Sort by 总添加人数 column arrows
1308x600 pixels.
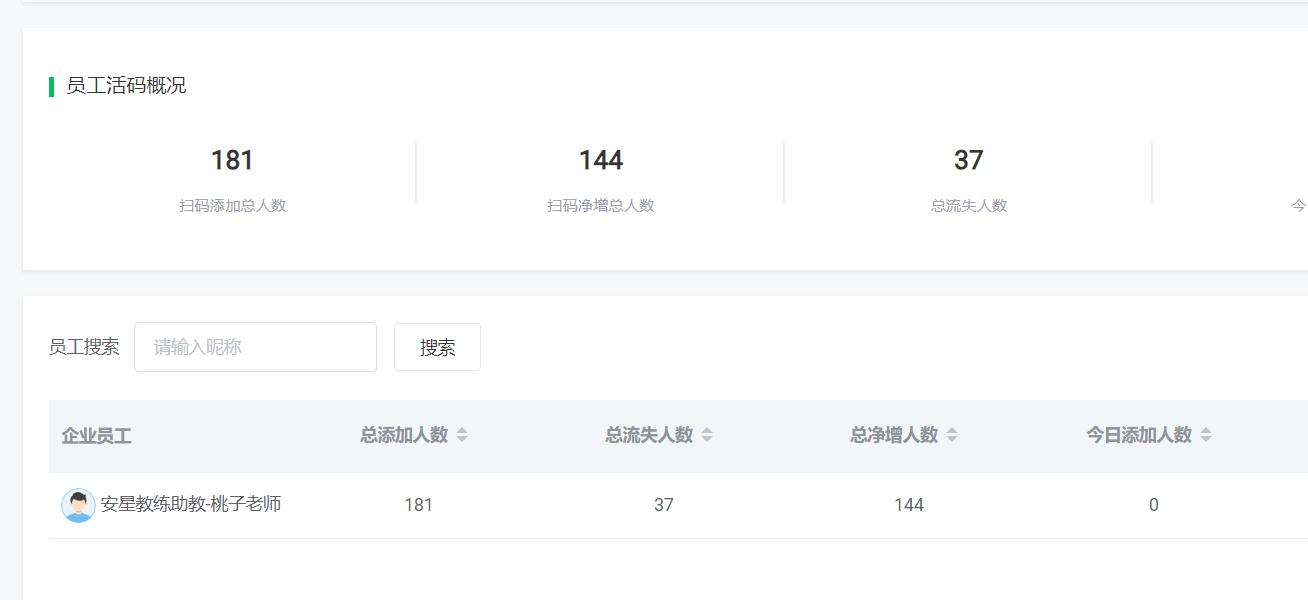tap(462, 435)
